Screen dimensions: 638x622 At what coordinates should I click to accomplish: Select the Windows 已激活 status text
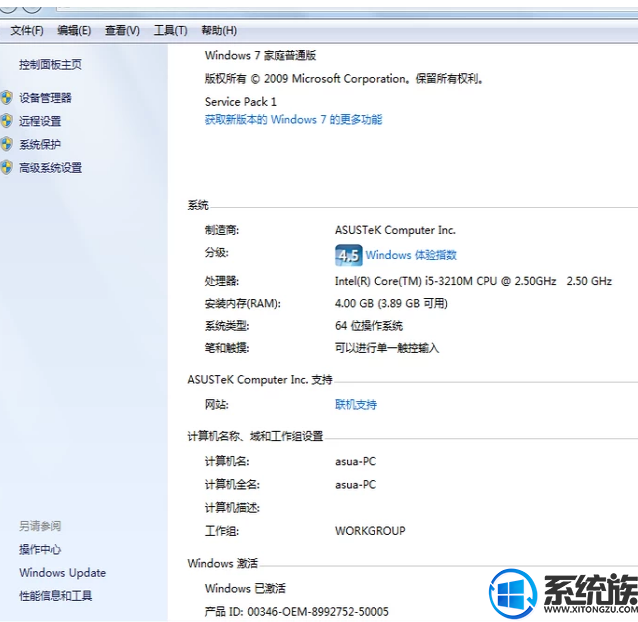[245, 588]
